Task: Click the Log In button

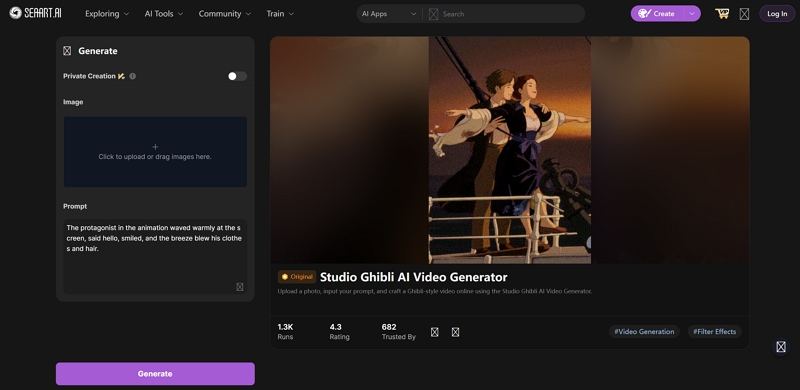Action: tap(777, 14)
